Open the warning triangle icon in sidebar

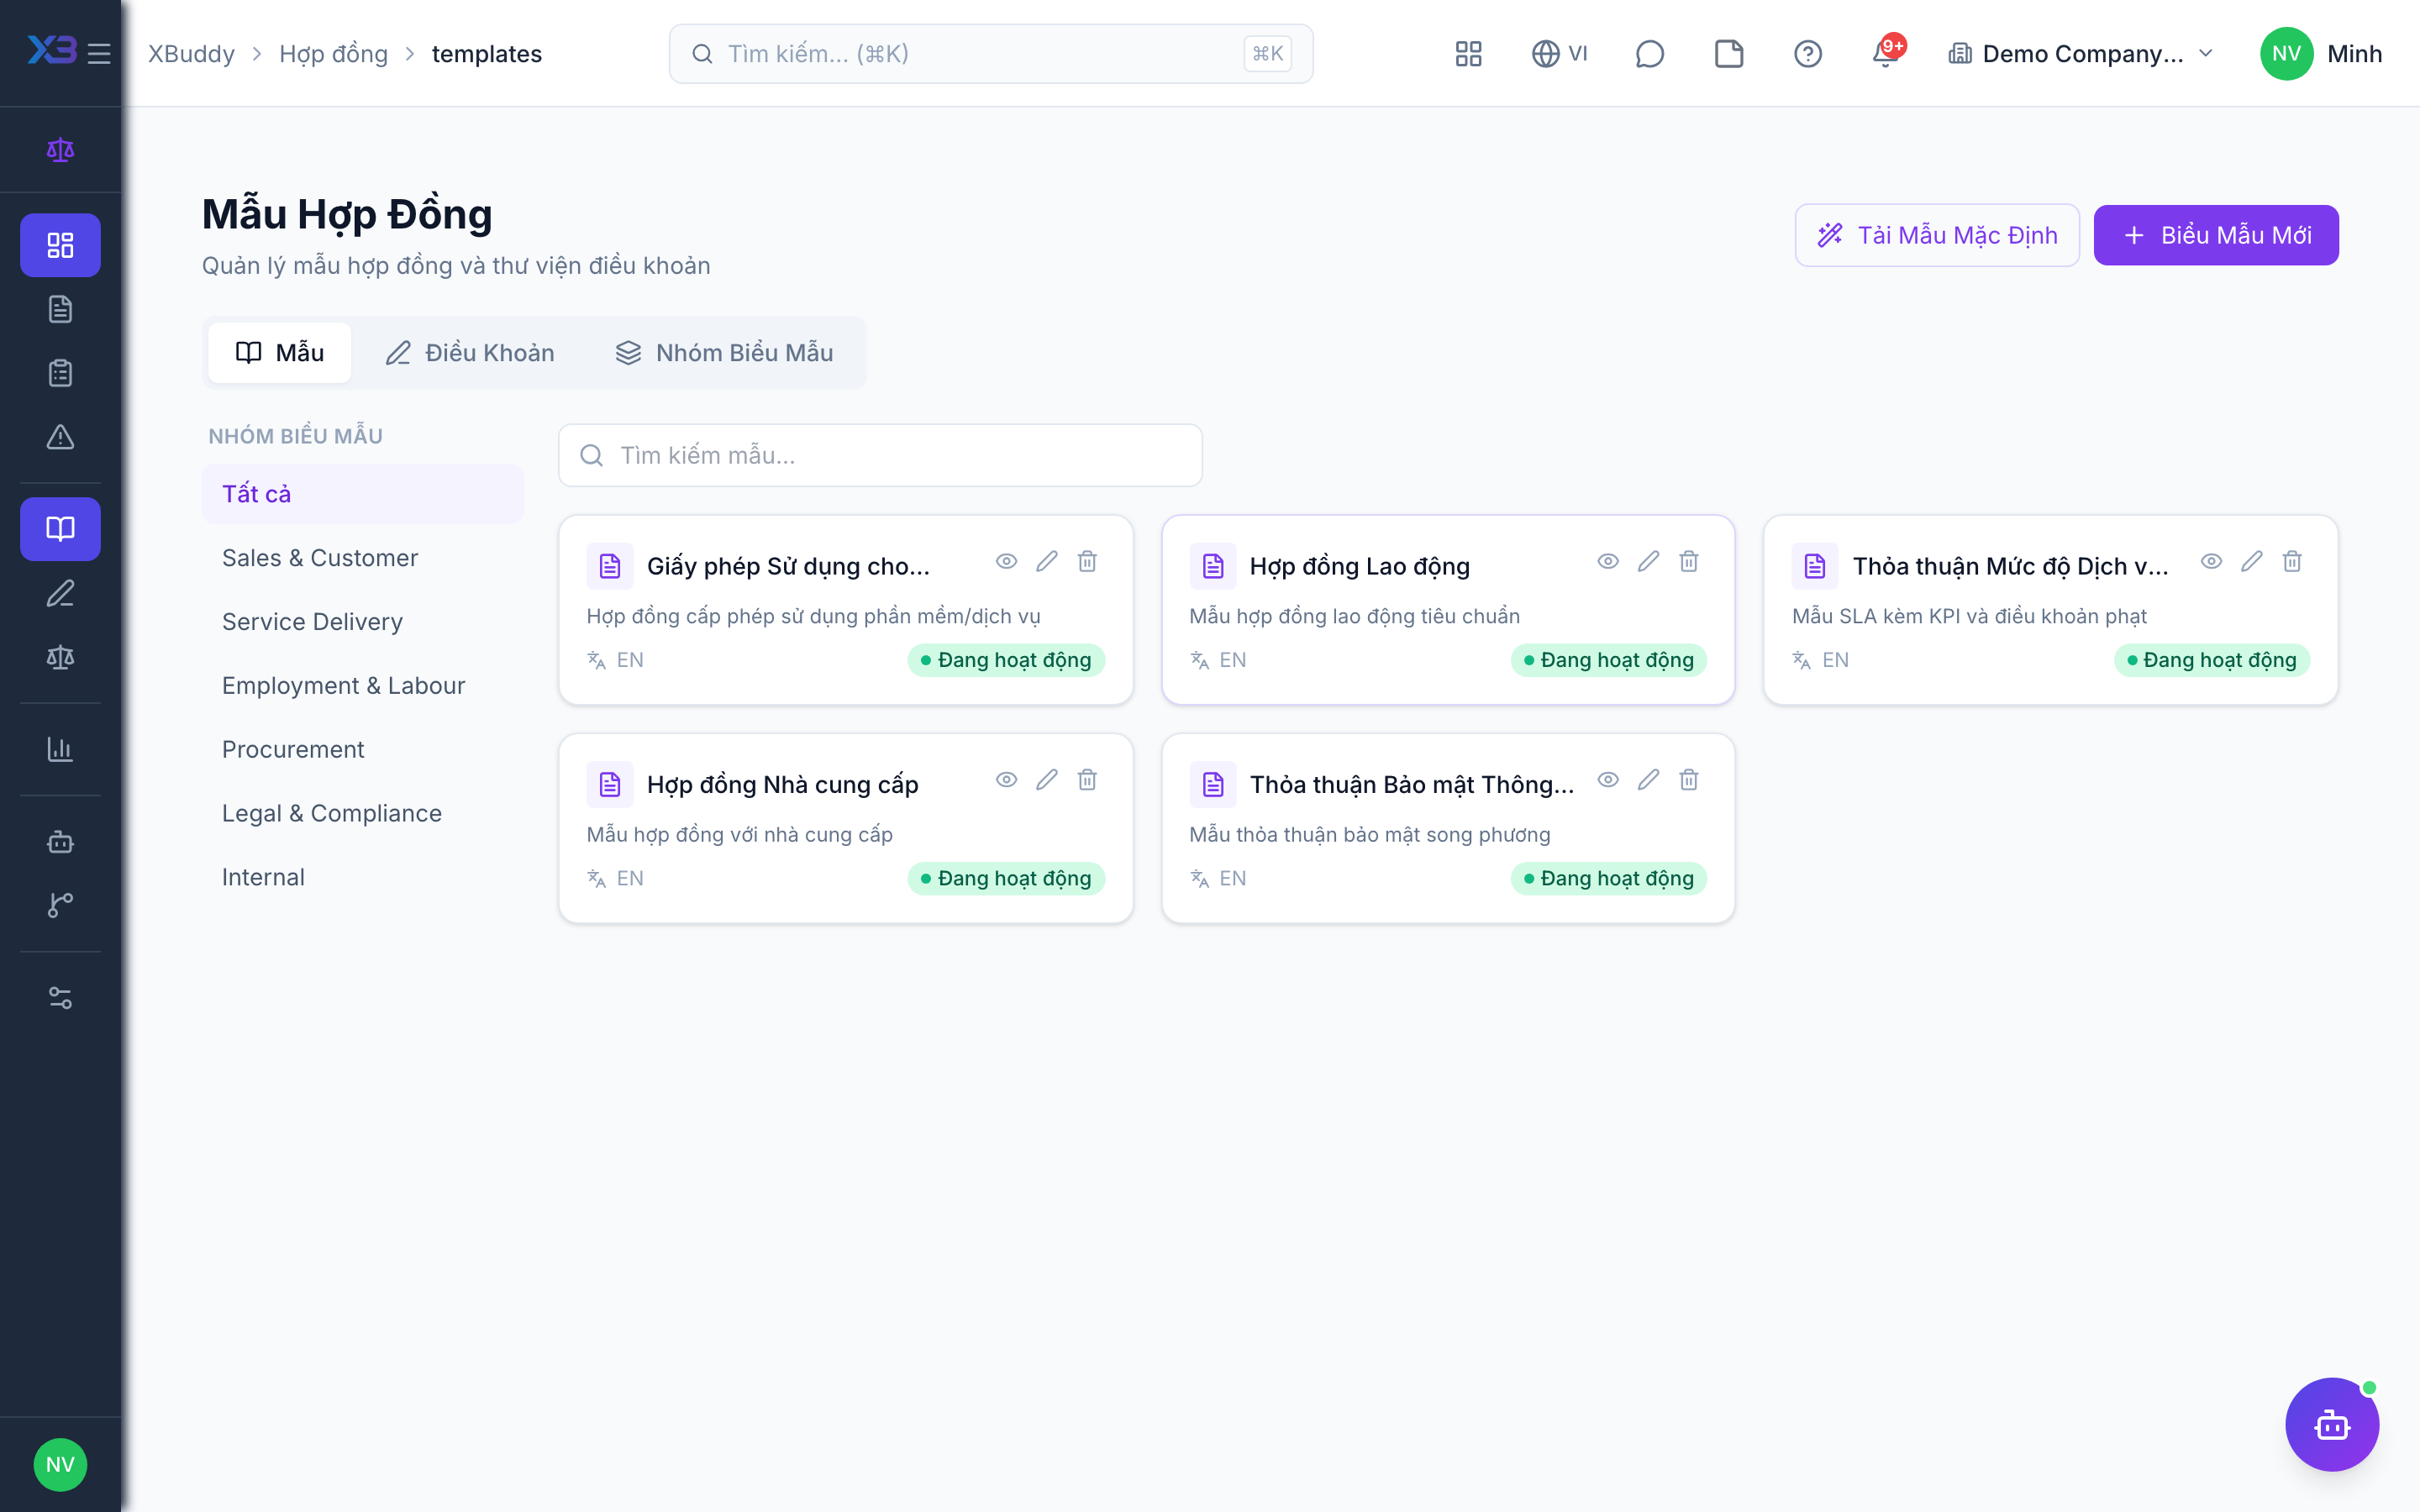[x=60, y=437]
